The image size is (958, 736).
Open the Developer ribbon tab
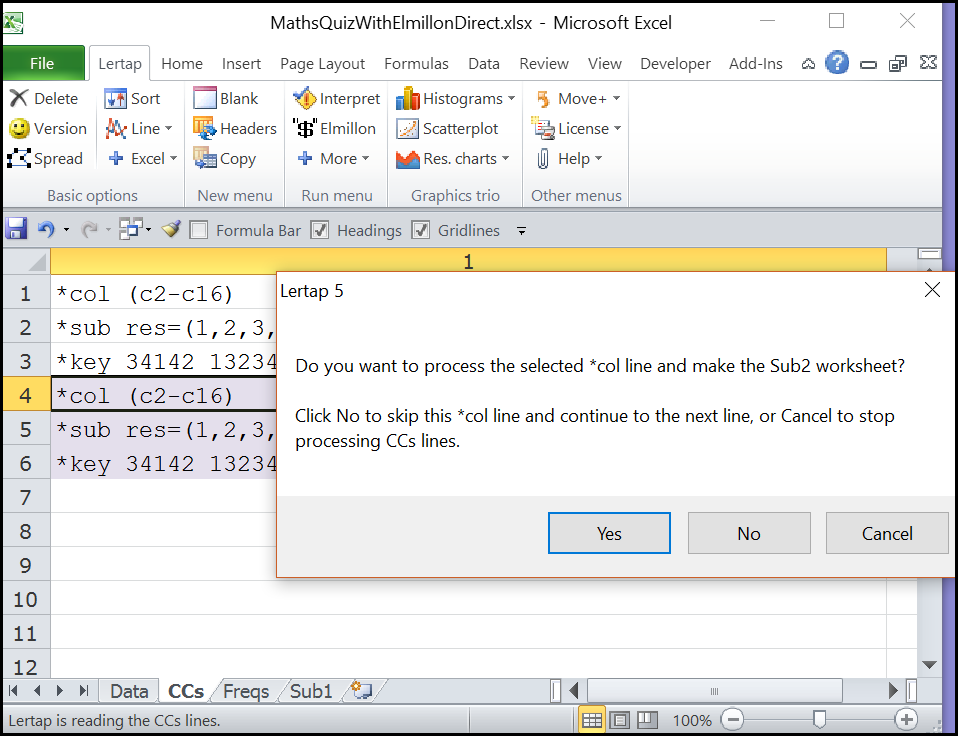coord(675,64)
